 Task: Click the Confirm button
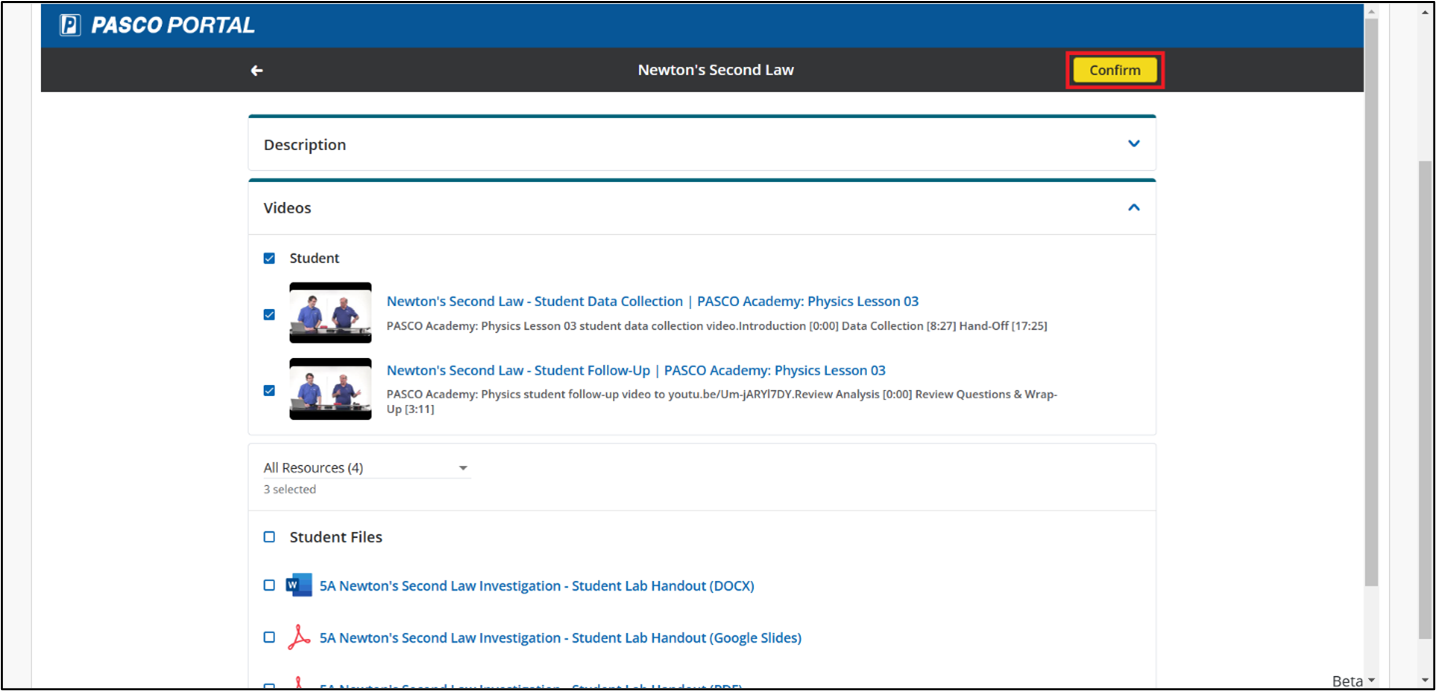[1115, 70]
